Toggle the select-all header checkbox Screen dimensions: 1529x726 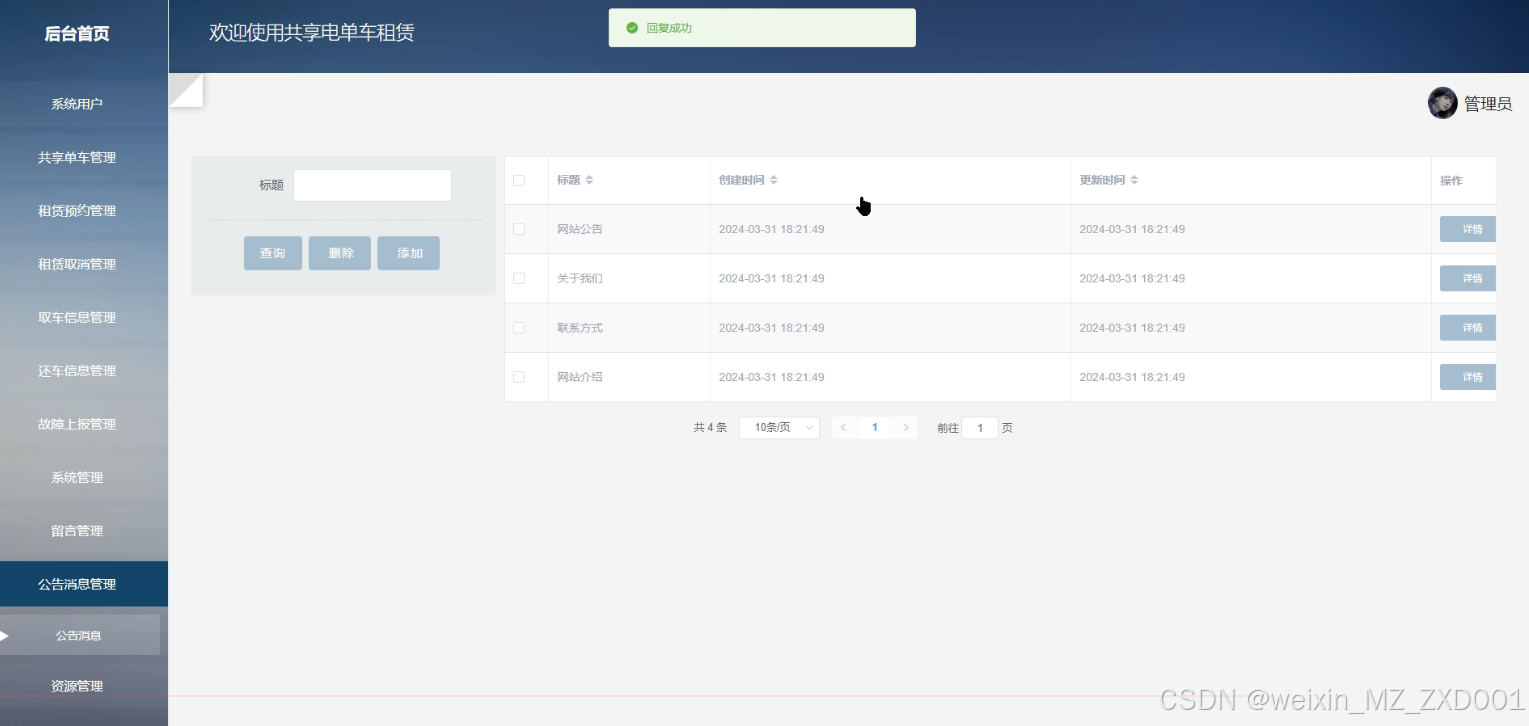(519, 181)
